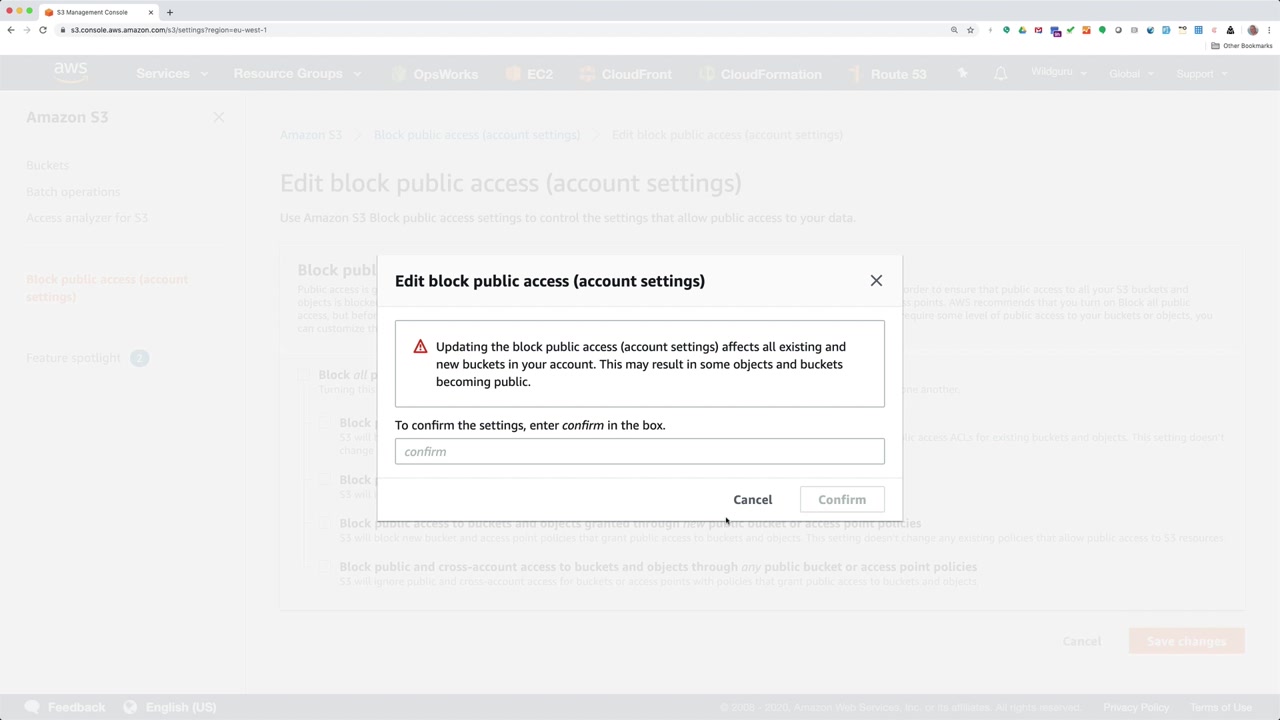
Task: Click the zoom magnifier icon in address bar
Action: tap(954, 30)
